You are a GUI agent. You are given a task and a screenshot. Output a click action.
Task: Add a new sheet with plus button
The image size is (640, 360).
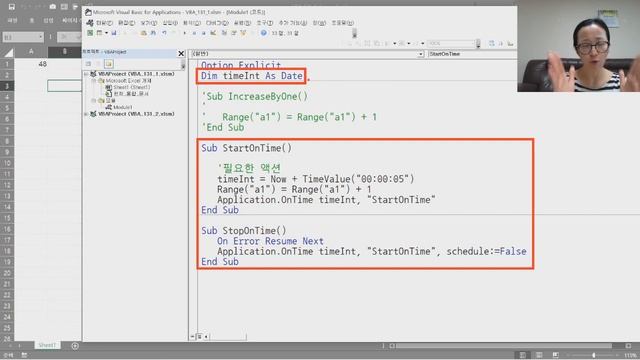coord(75,346)
